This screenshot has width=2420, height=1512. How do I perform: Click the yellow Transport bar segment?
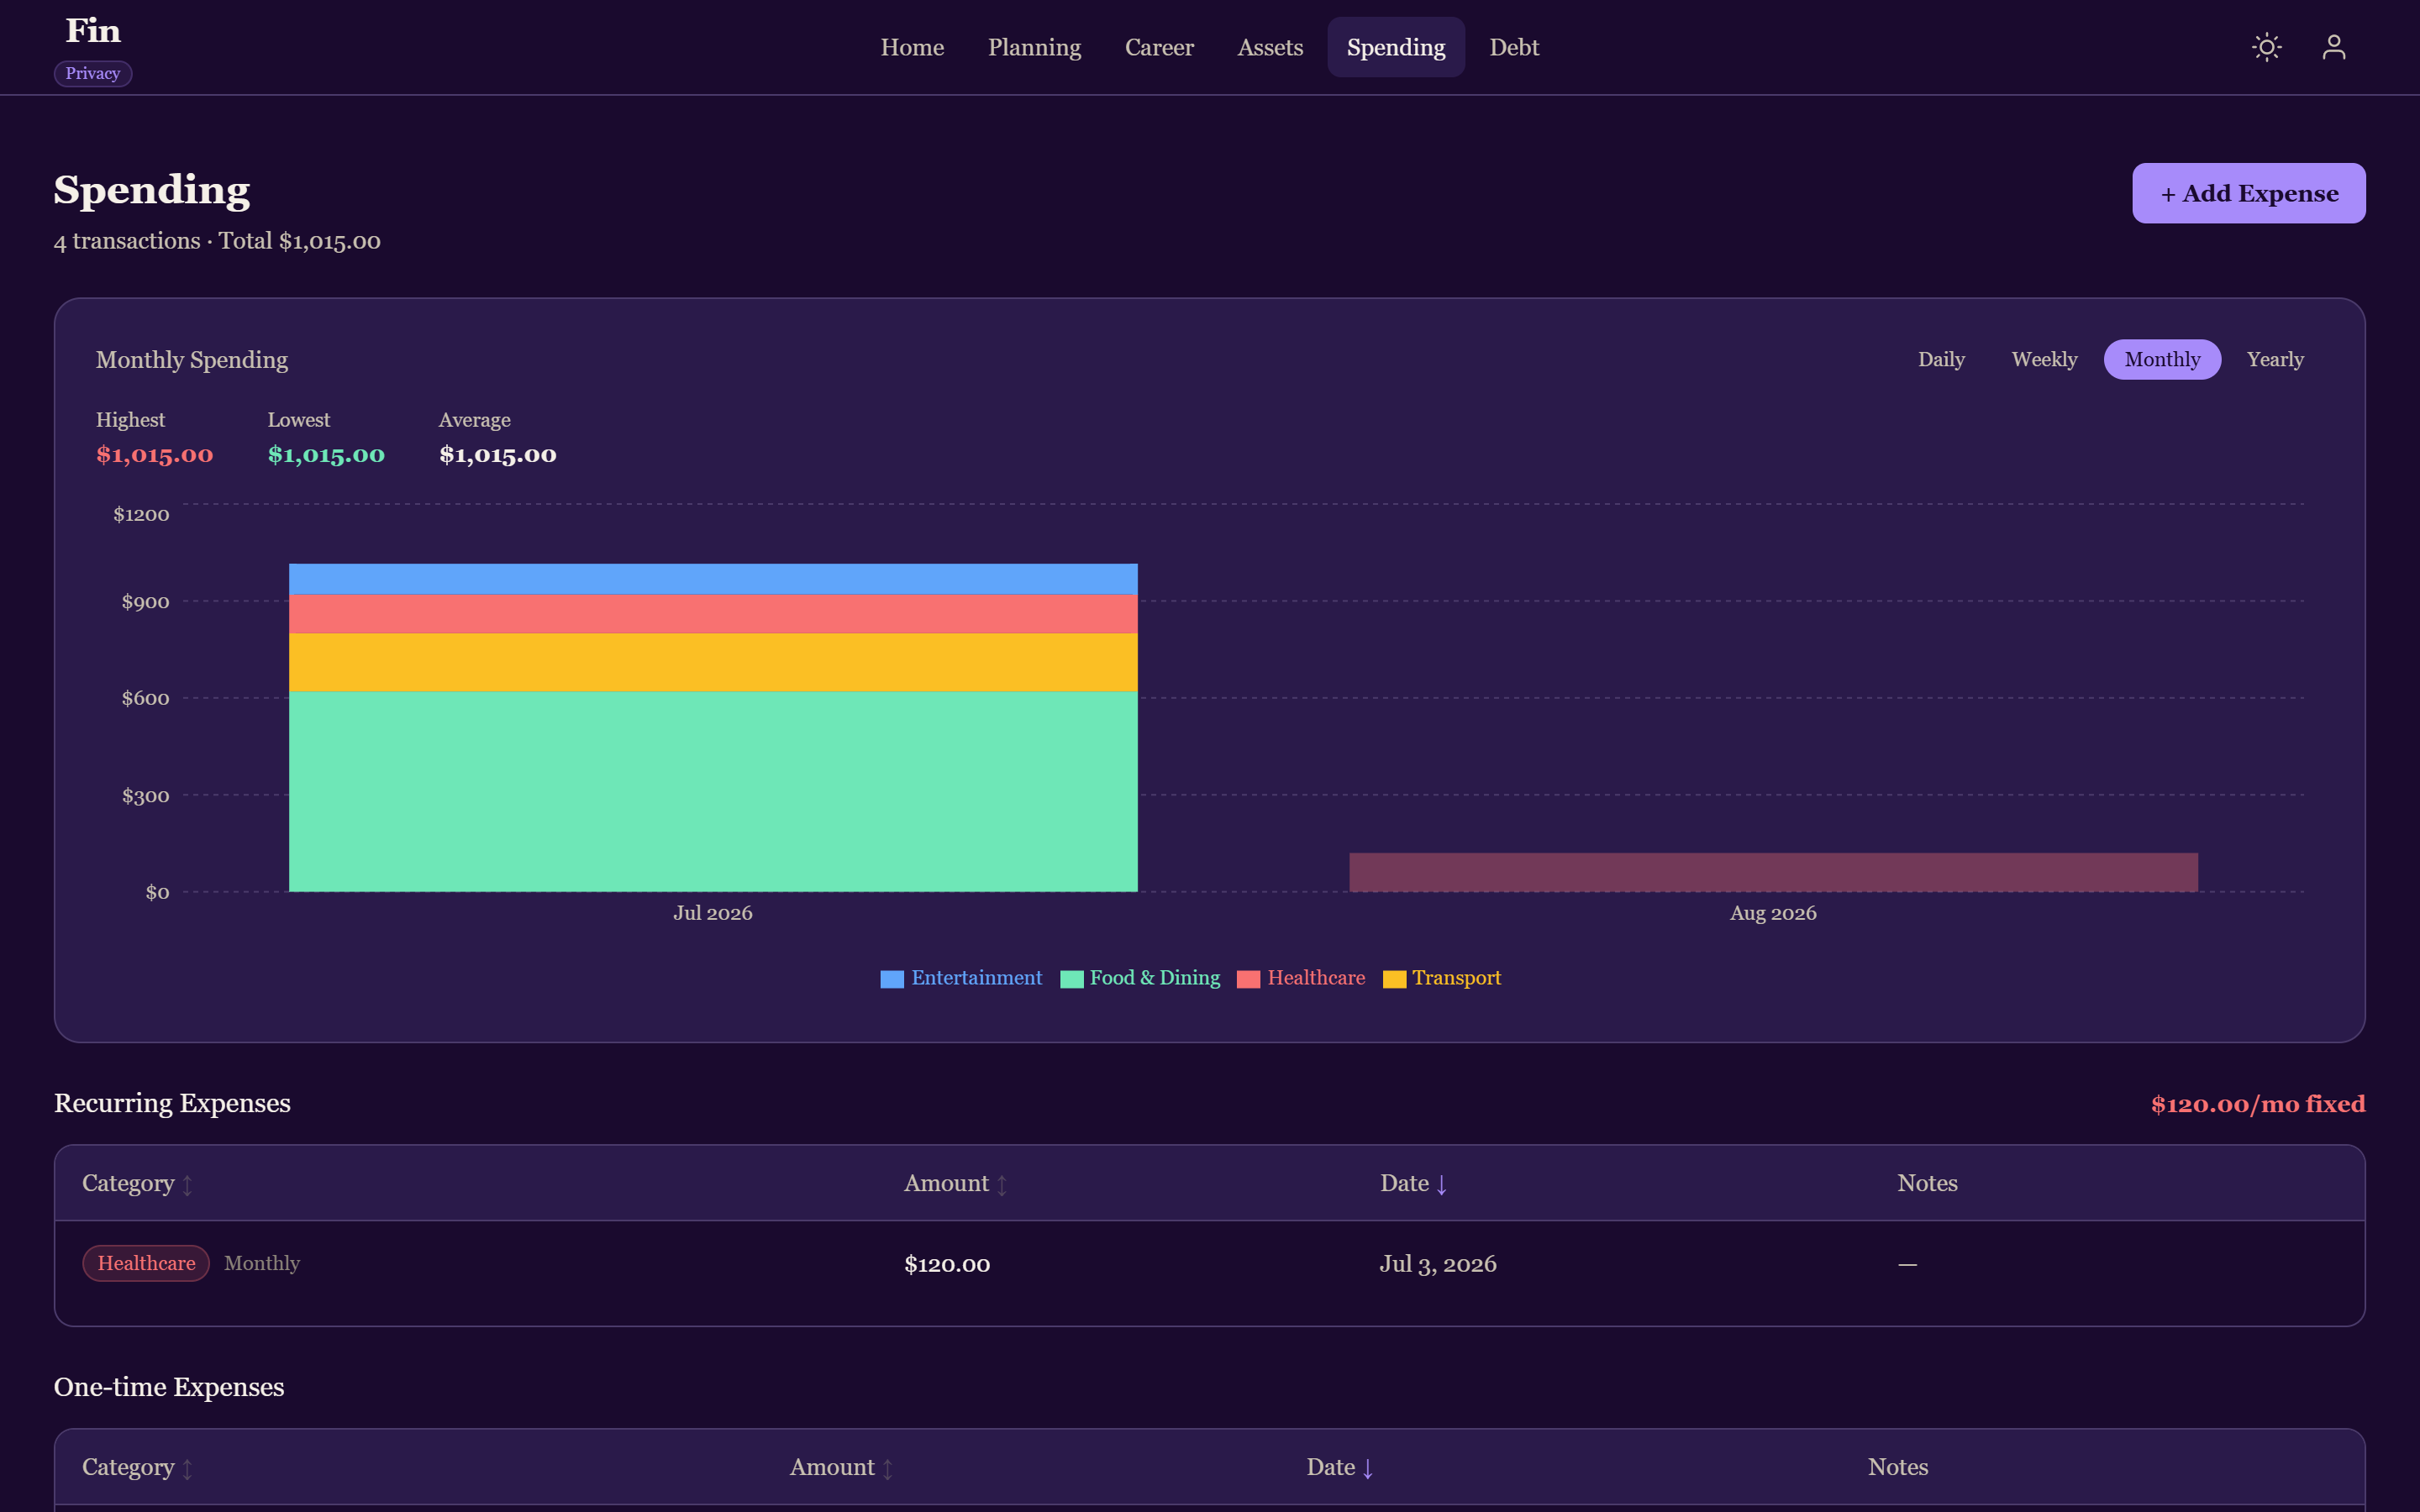[713, 663]
